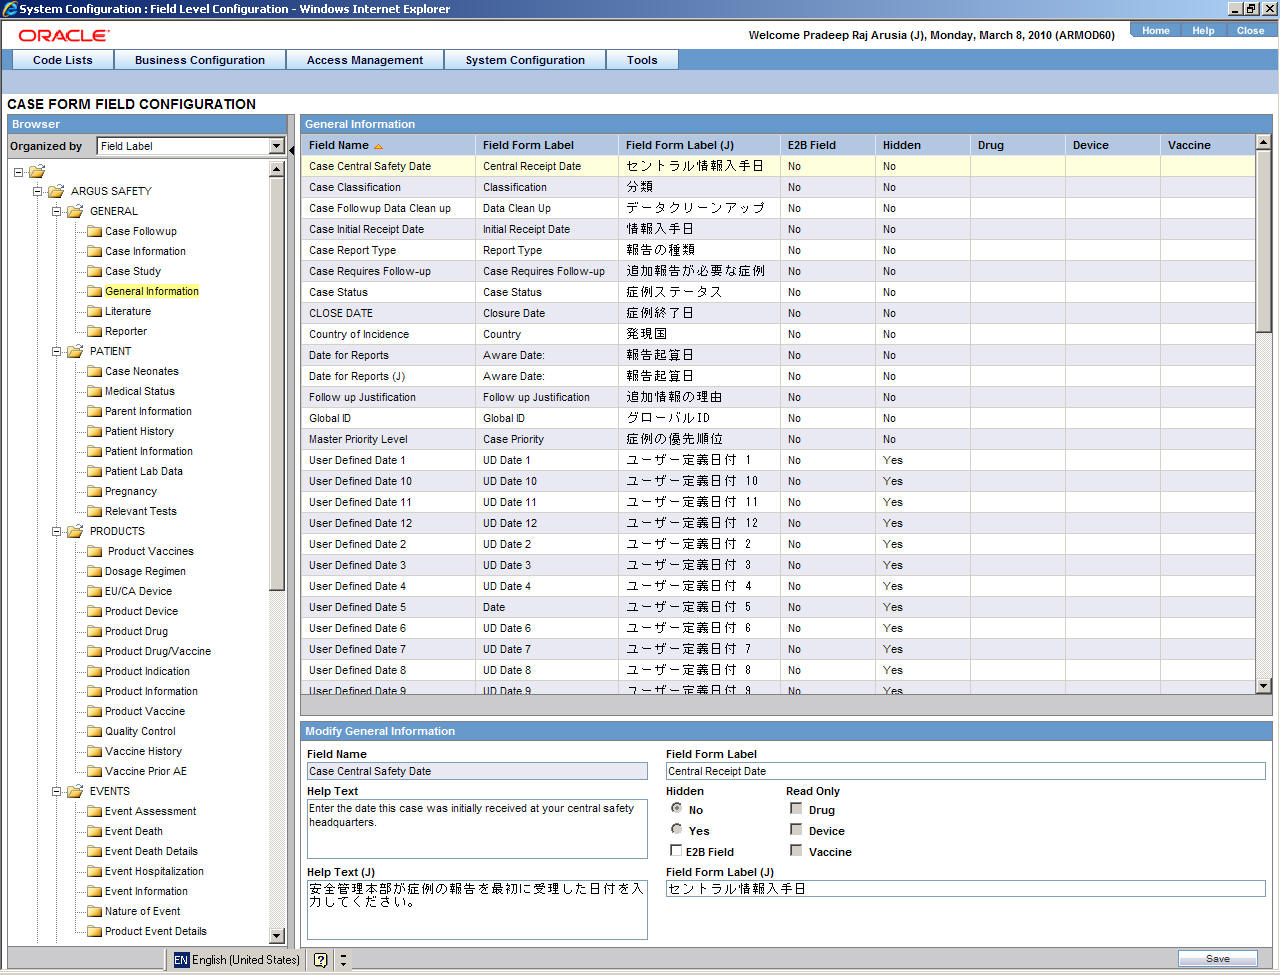The image size is (1280, 975).
Task: Click the Pregnancy folder icon in tree
Action: pos(94,491)
